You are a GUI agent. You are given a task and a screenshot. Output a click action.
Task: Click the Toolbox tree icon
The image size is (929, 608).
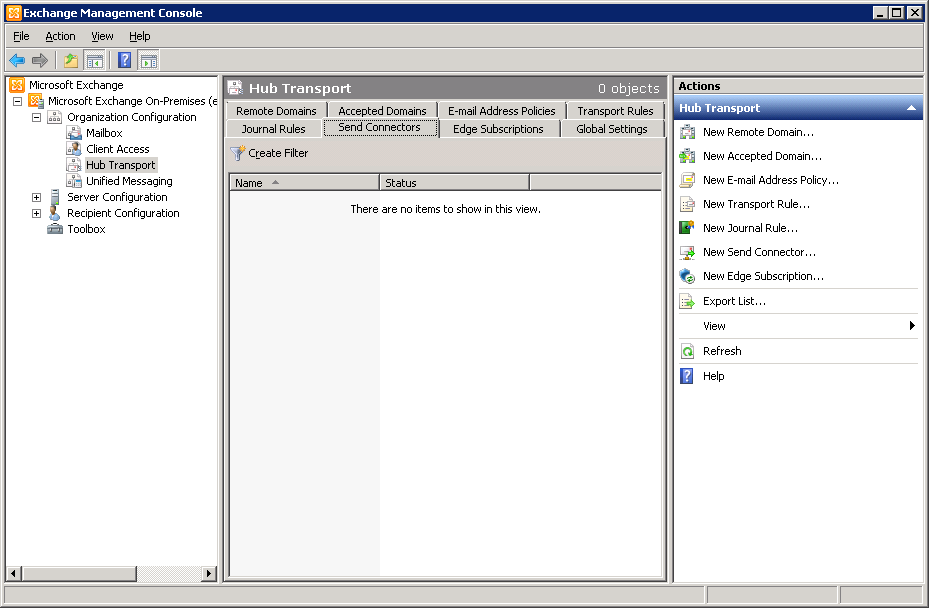55,229
